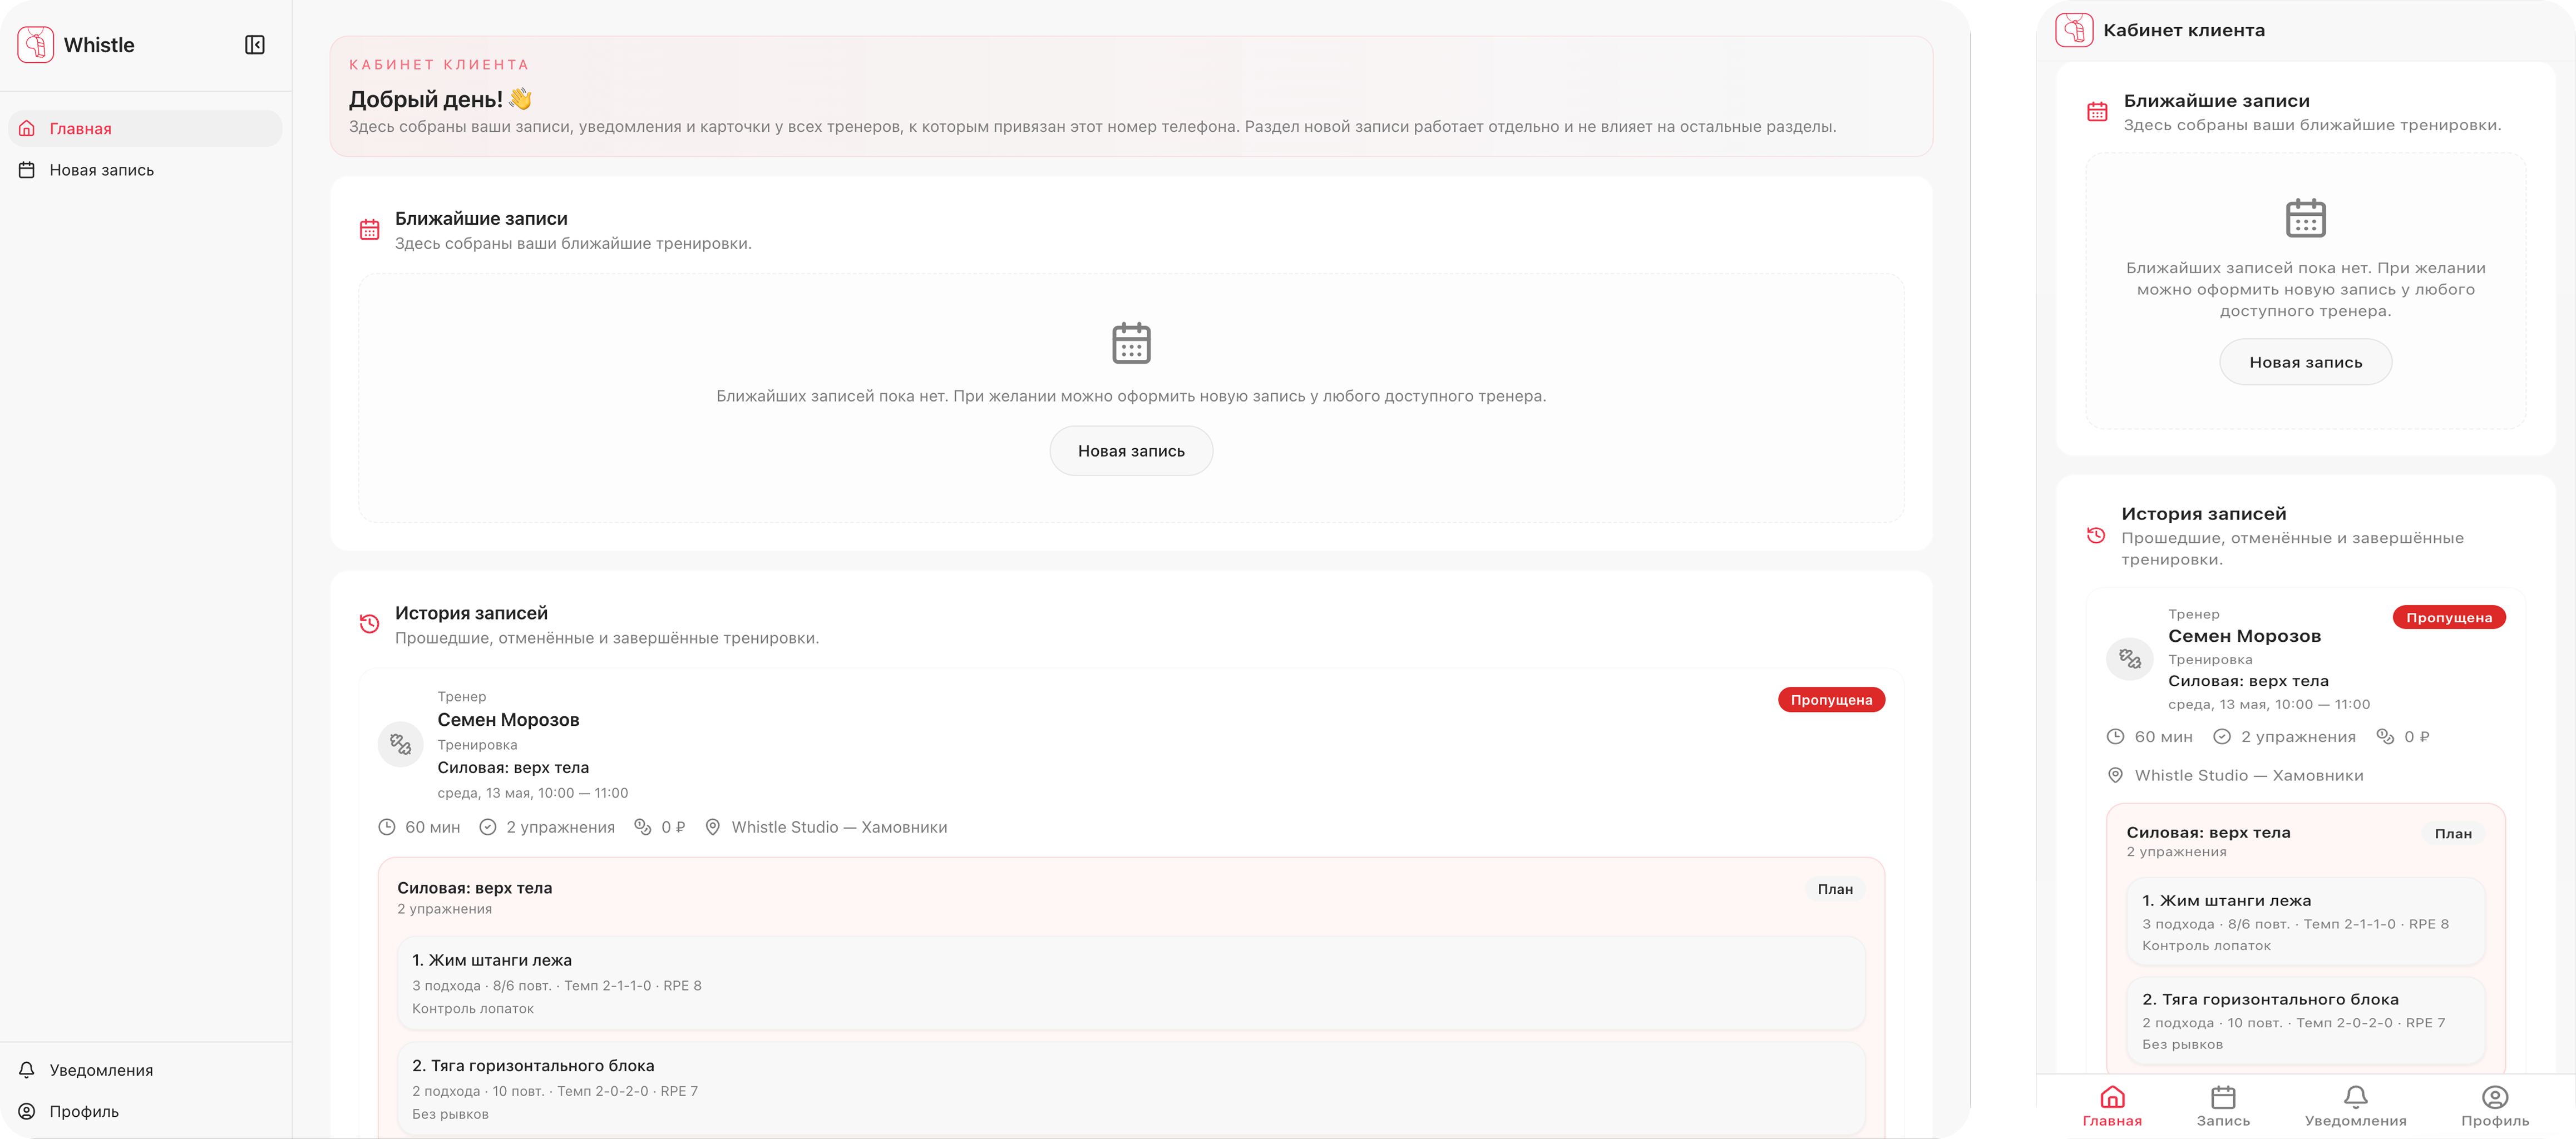Switch to Профиль tab in mobile bottom bar
Viewport: 2576px width, 1139px height.
point(2495,1107)
